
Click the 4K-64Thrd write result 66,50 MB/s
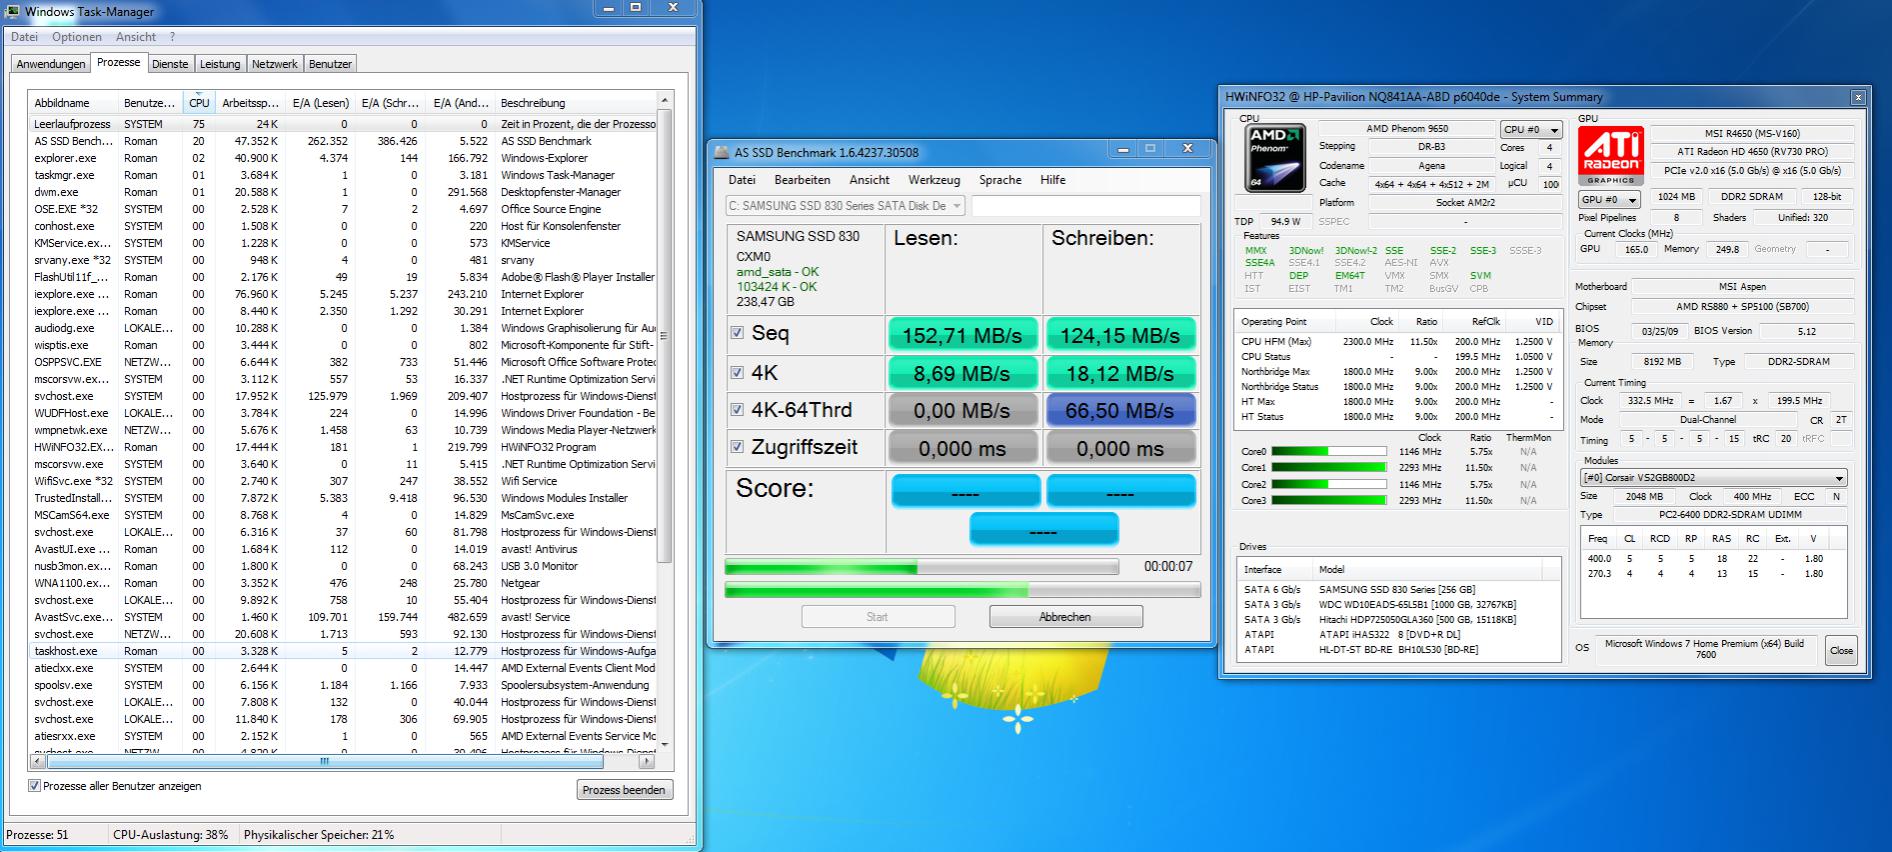(x=1120, y=410)
